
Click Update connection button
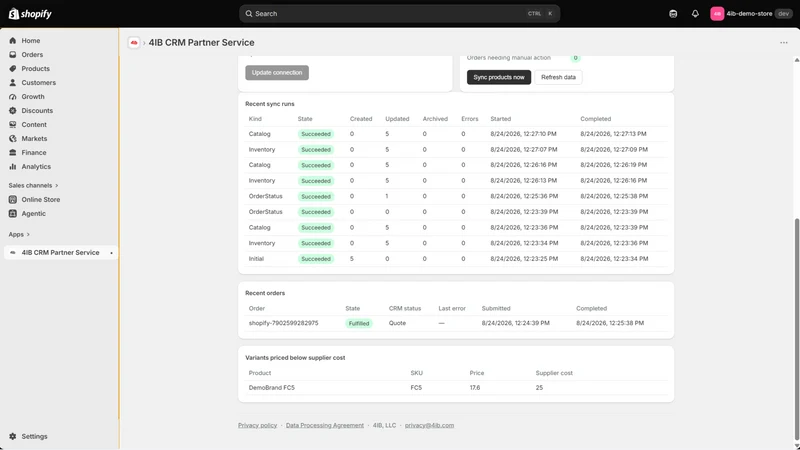point(277,72)
